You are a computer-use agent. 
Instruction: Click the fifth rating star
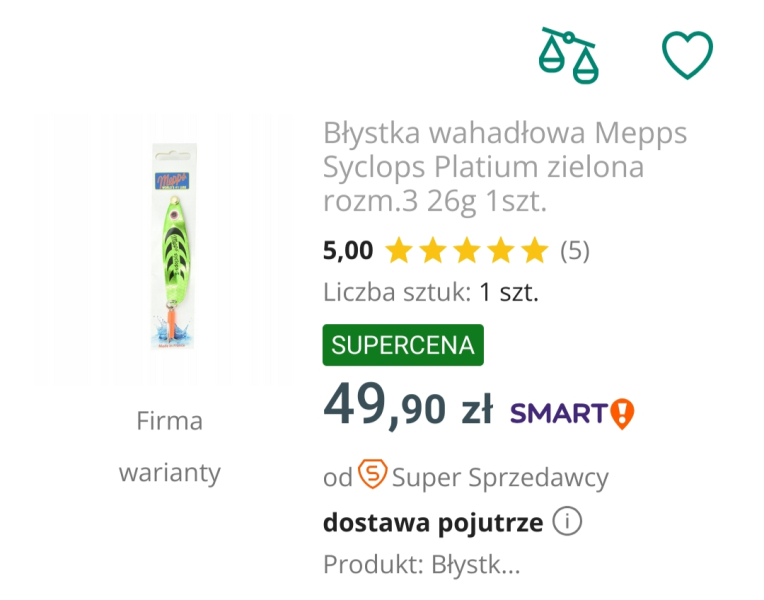point(535,250)
